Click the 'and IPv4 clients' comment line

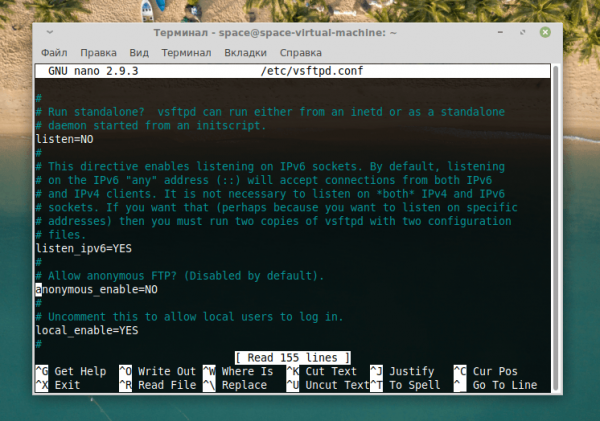(x=270, y=194)
